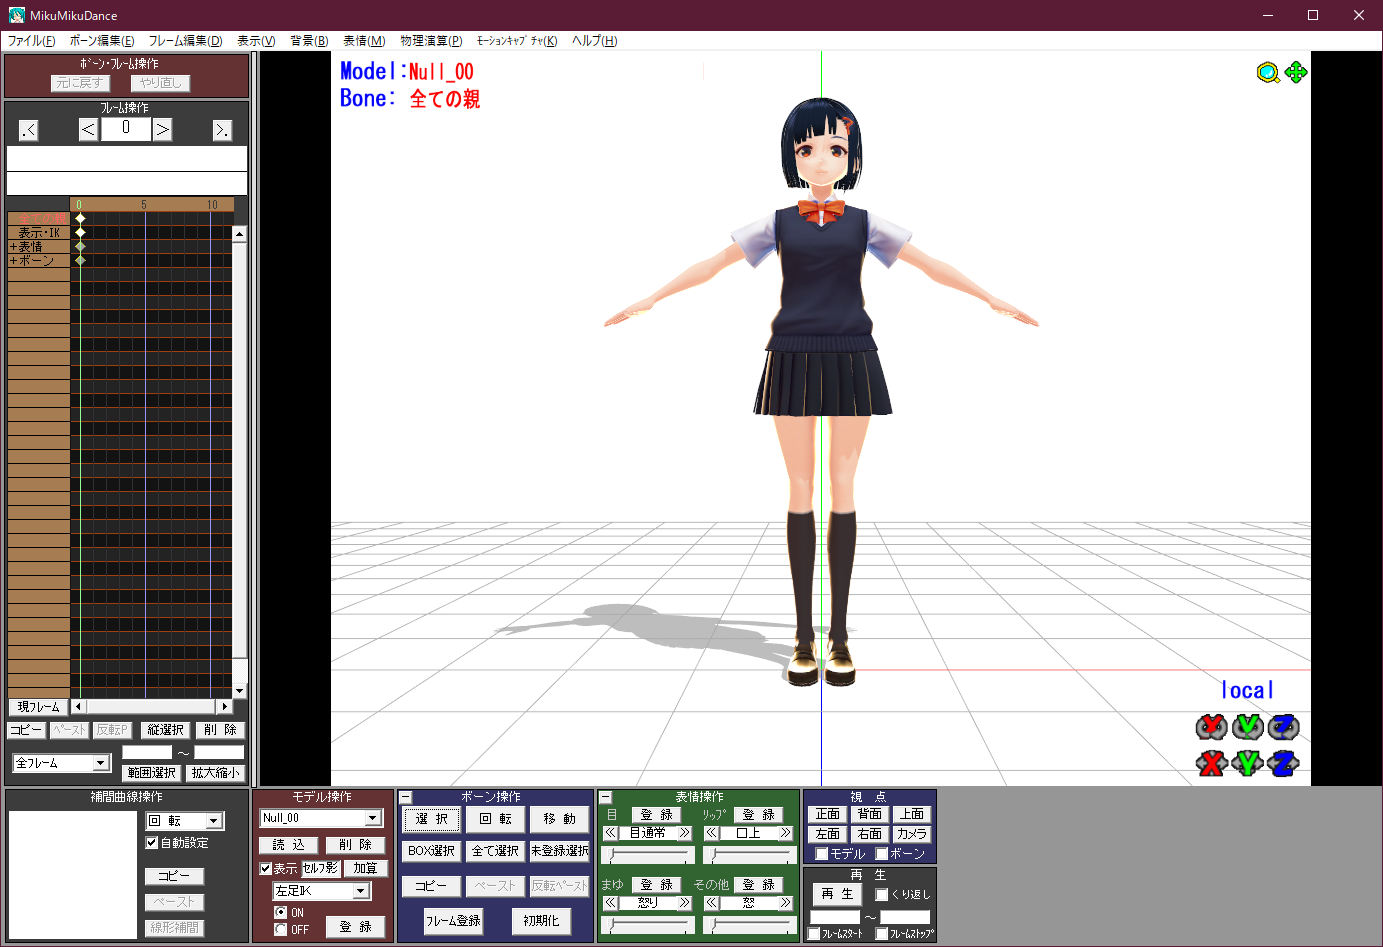Step back one frame with < button

point(88,129)
